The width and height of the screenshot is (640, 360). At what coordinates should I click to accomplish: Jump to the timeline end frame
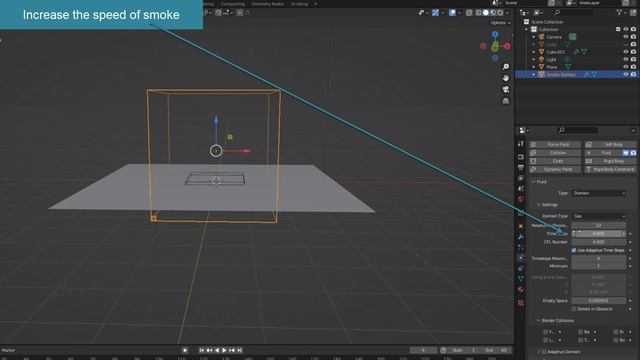click(240, 350)
